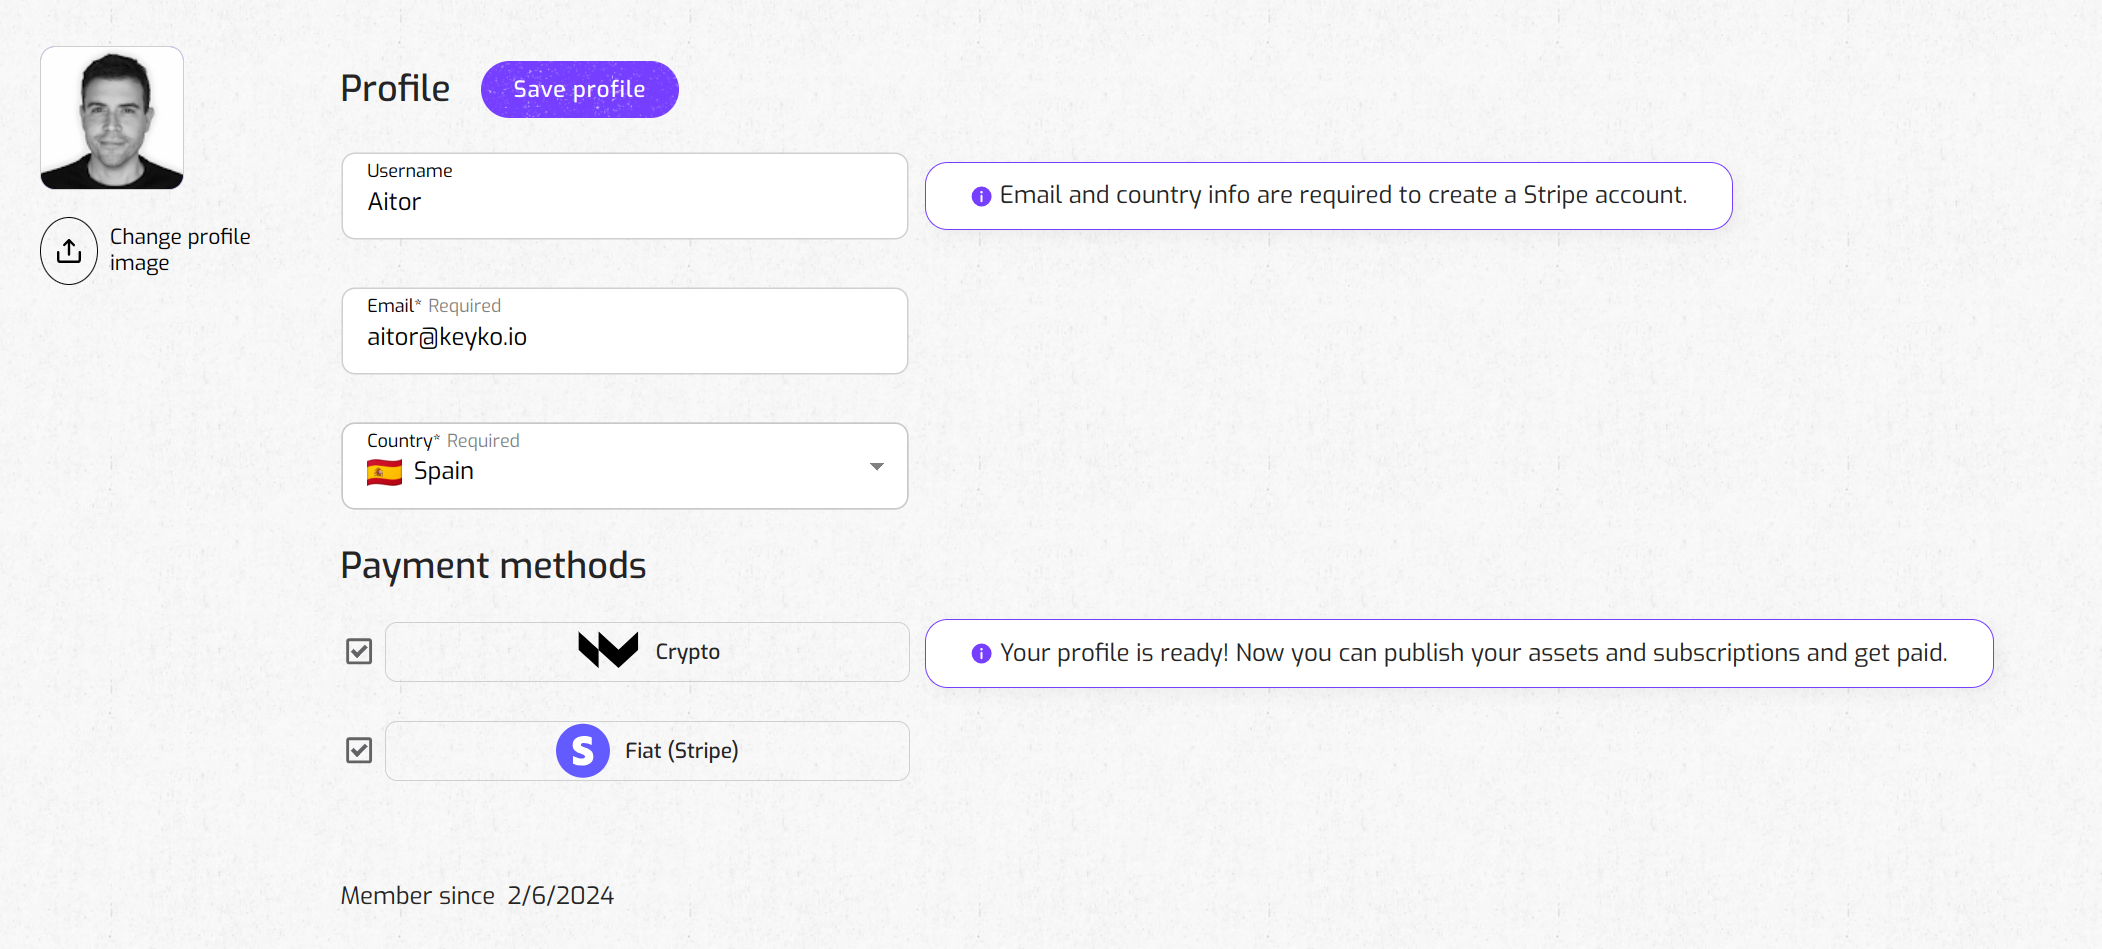
Task: Uncheck the Fiat (Stripe) payment checkbox
Action: click(359, 751)
